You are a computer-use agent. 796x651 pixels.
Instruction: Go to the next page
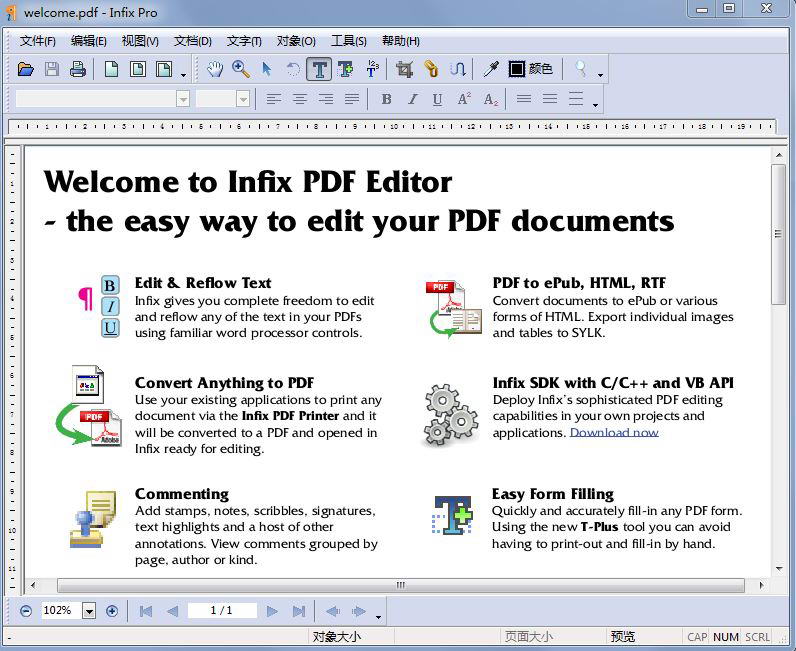point(272,611)
